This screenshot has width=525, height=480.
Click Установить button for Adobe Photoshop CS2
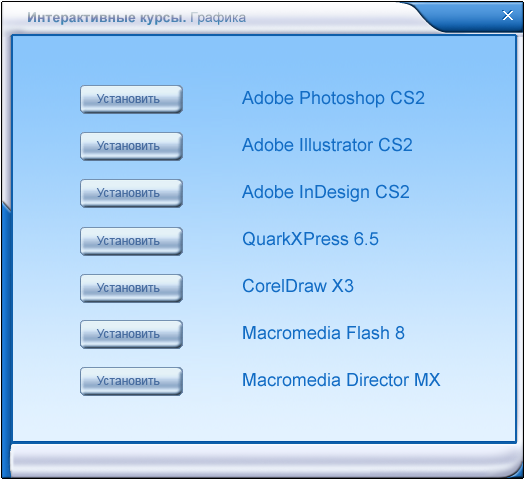point(131,99)
